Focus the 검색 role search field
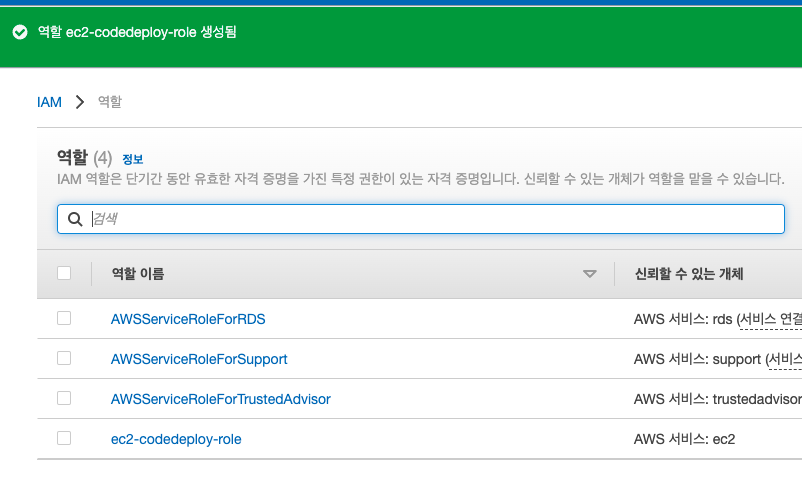The height and width of the screenshot is (483, 802). [420, 219]
